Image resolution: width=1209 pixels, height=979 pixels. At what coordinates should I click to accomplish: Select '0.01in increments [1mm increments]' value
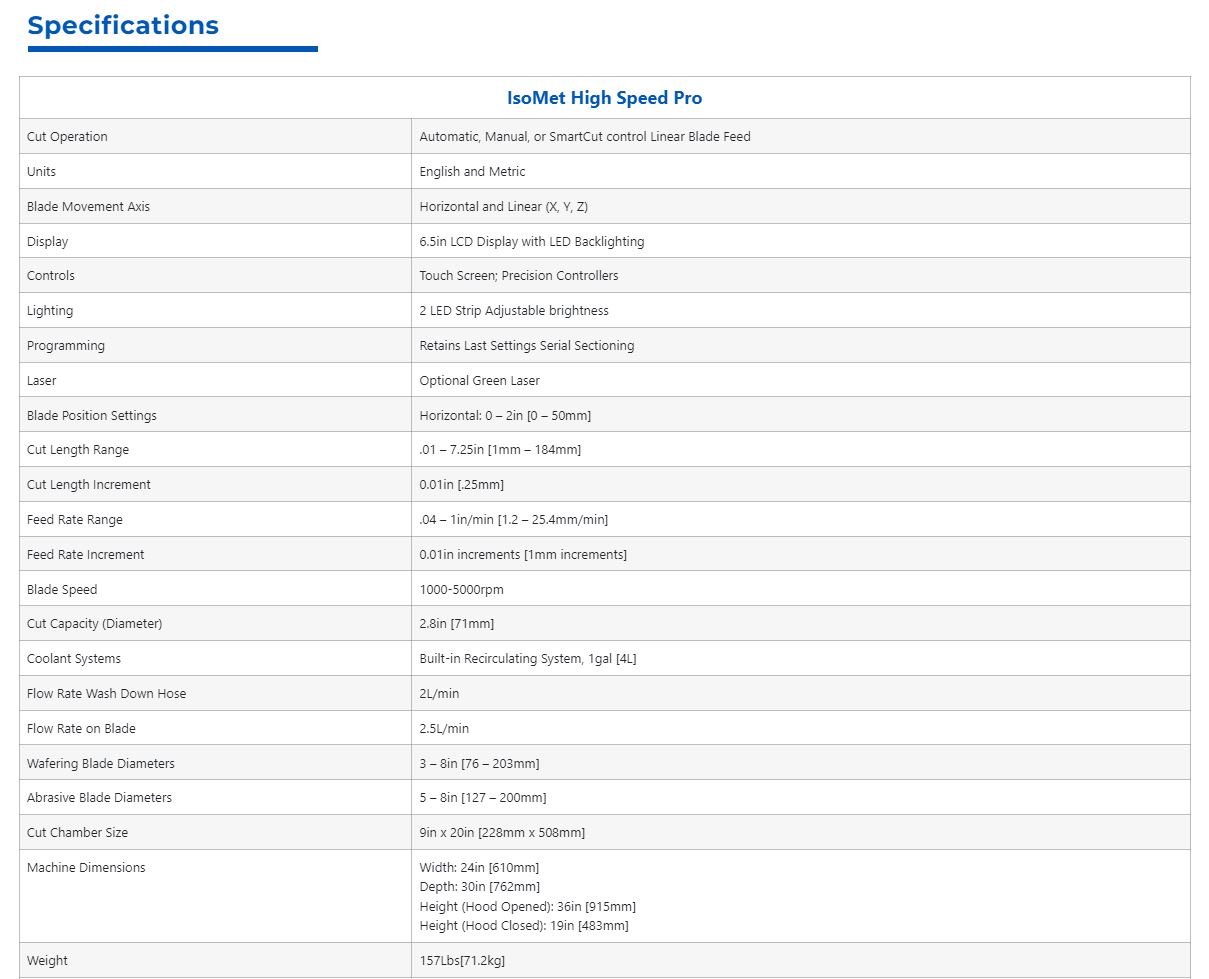(523, 555)
